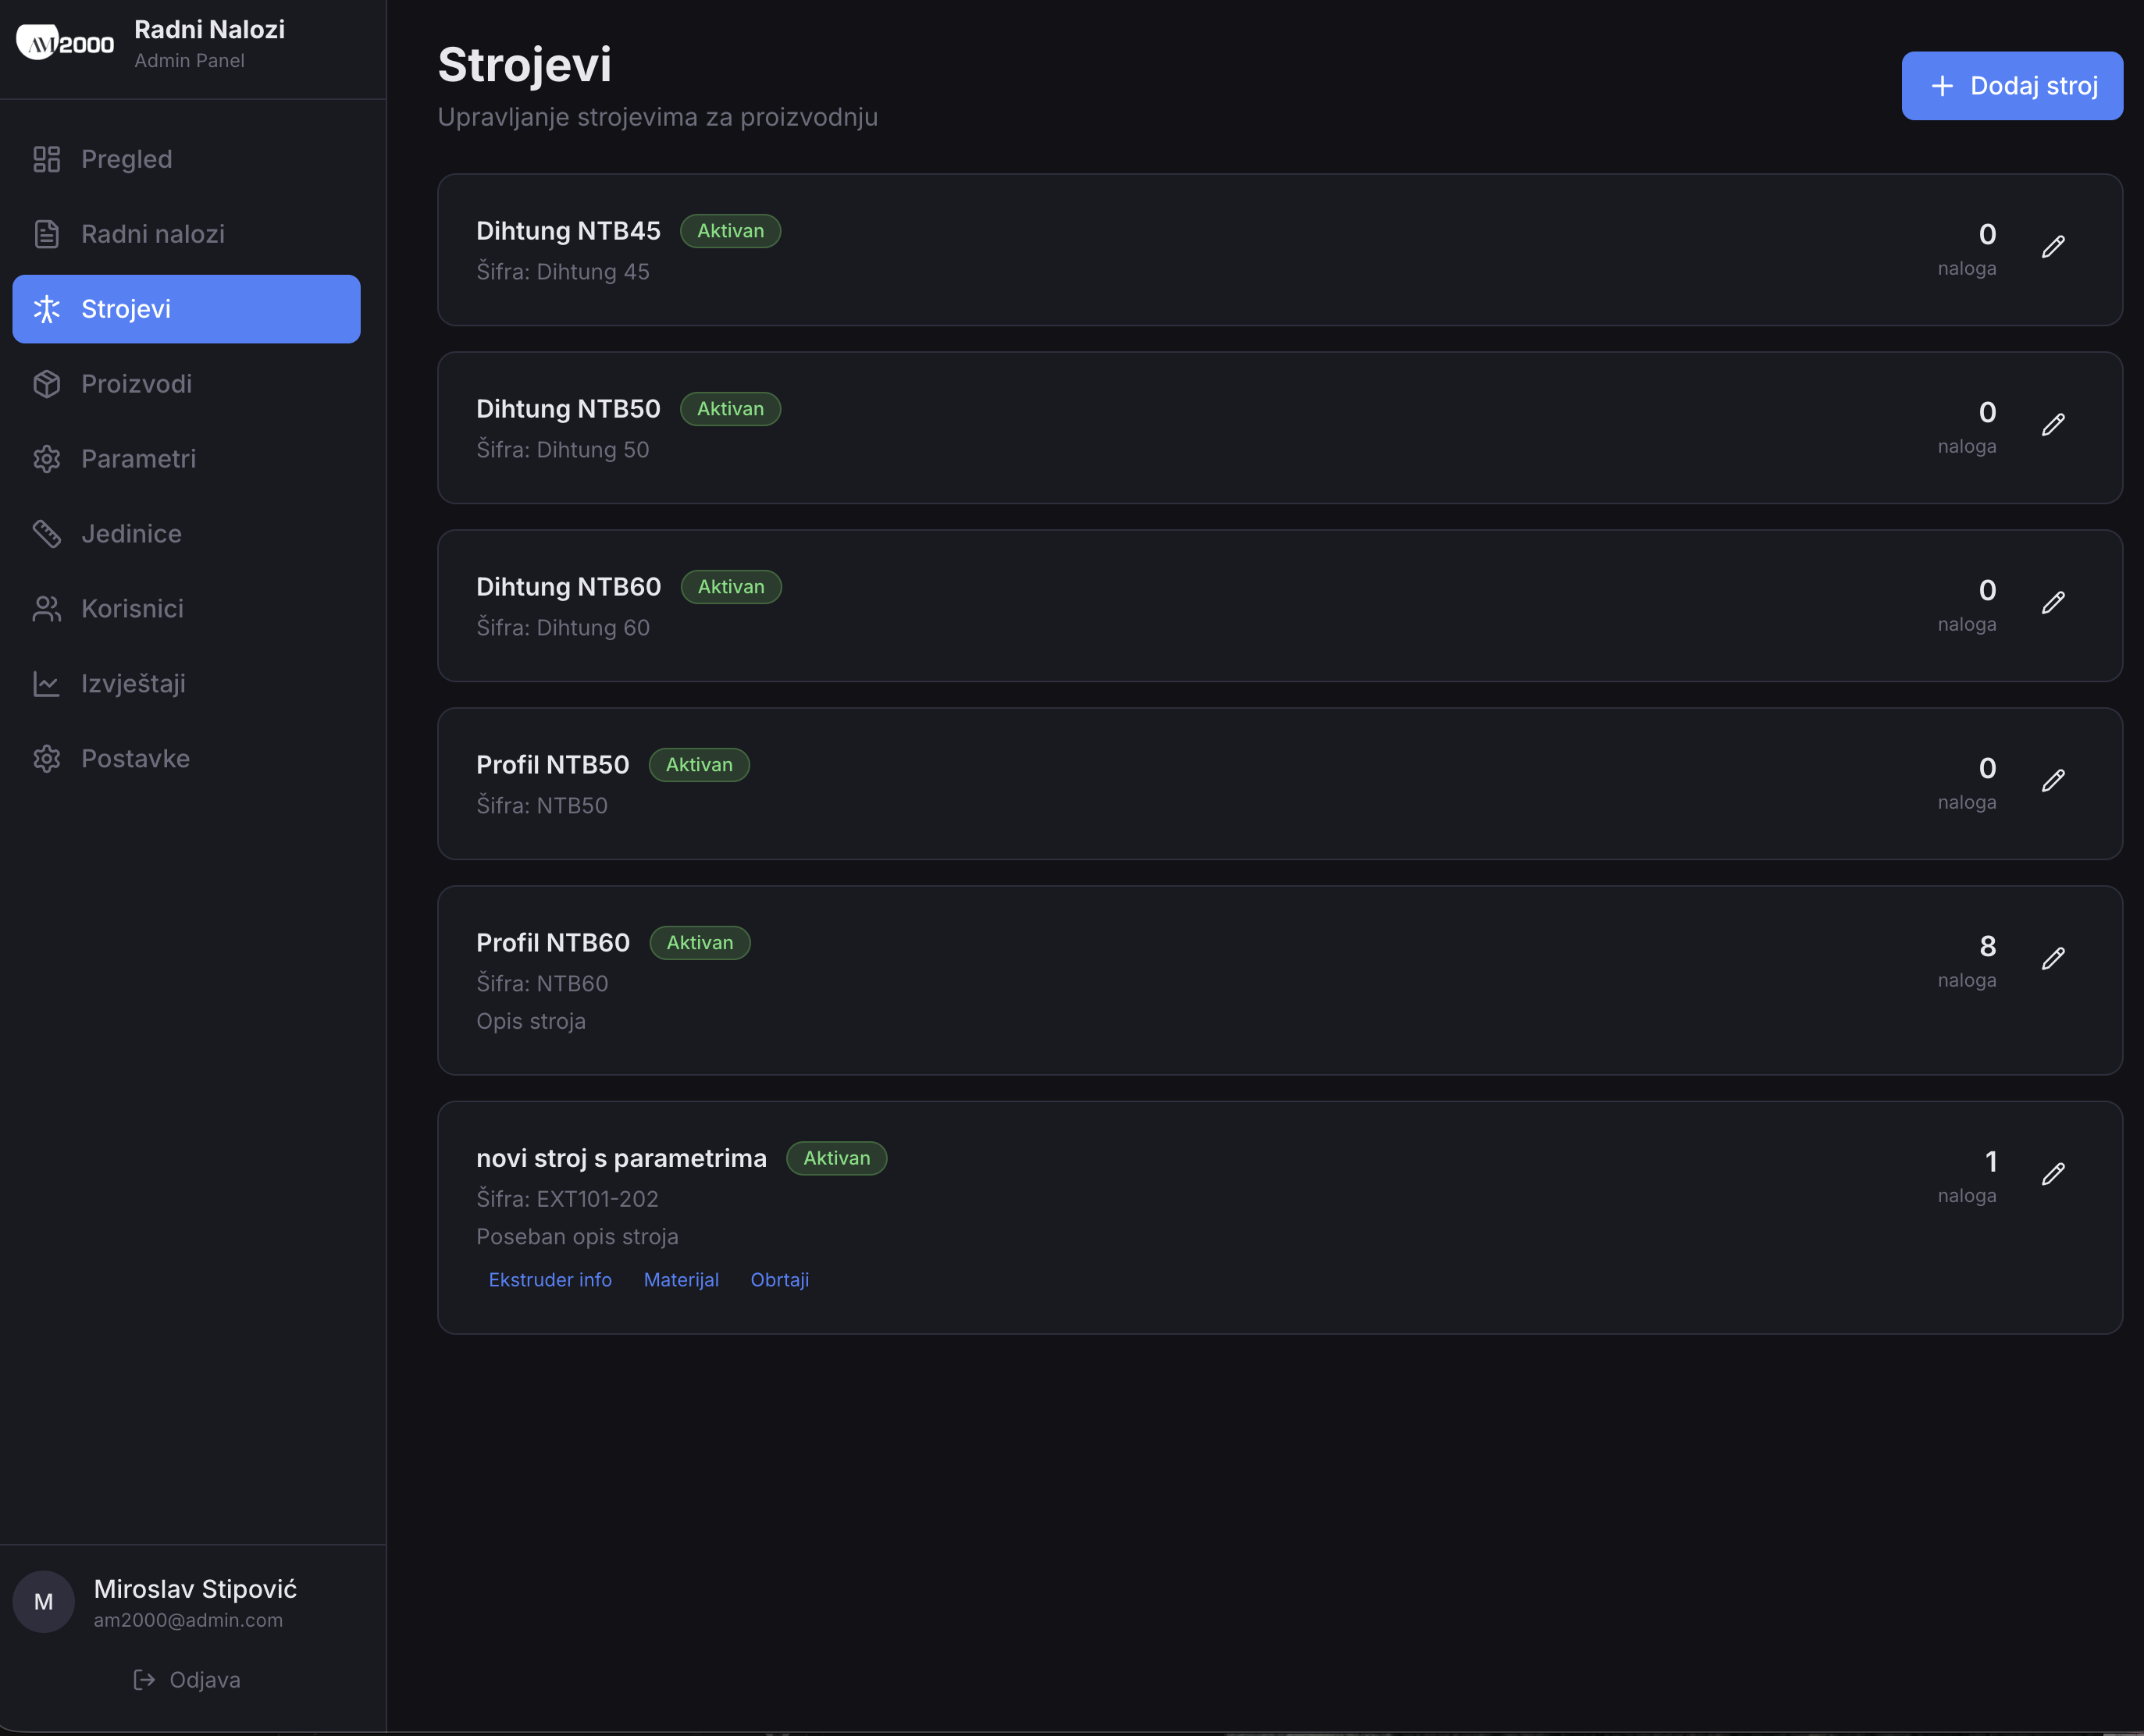This screenshot has width=2144, height=1736.
Task: Select Proizvodi menu item
Action: (x=136, y=384)
